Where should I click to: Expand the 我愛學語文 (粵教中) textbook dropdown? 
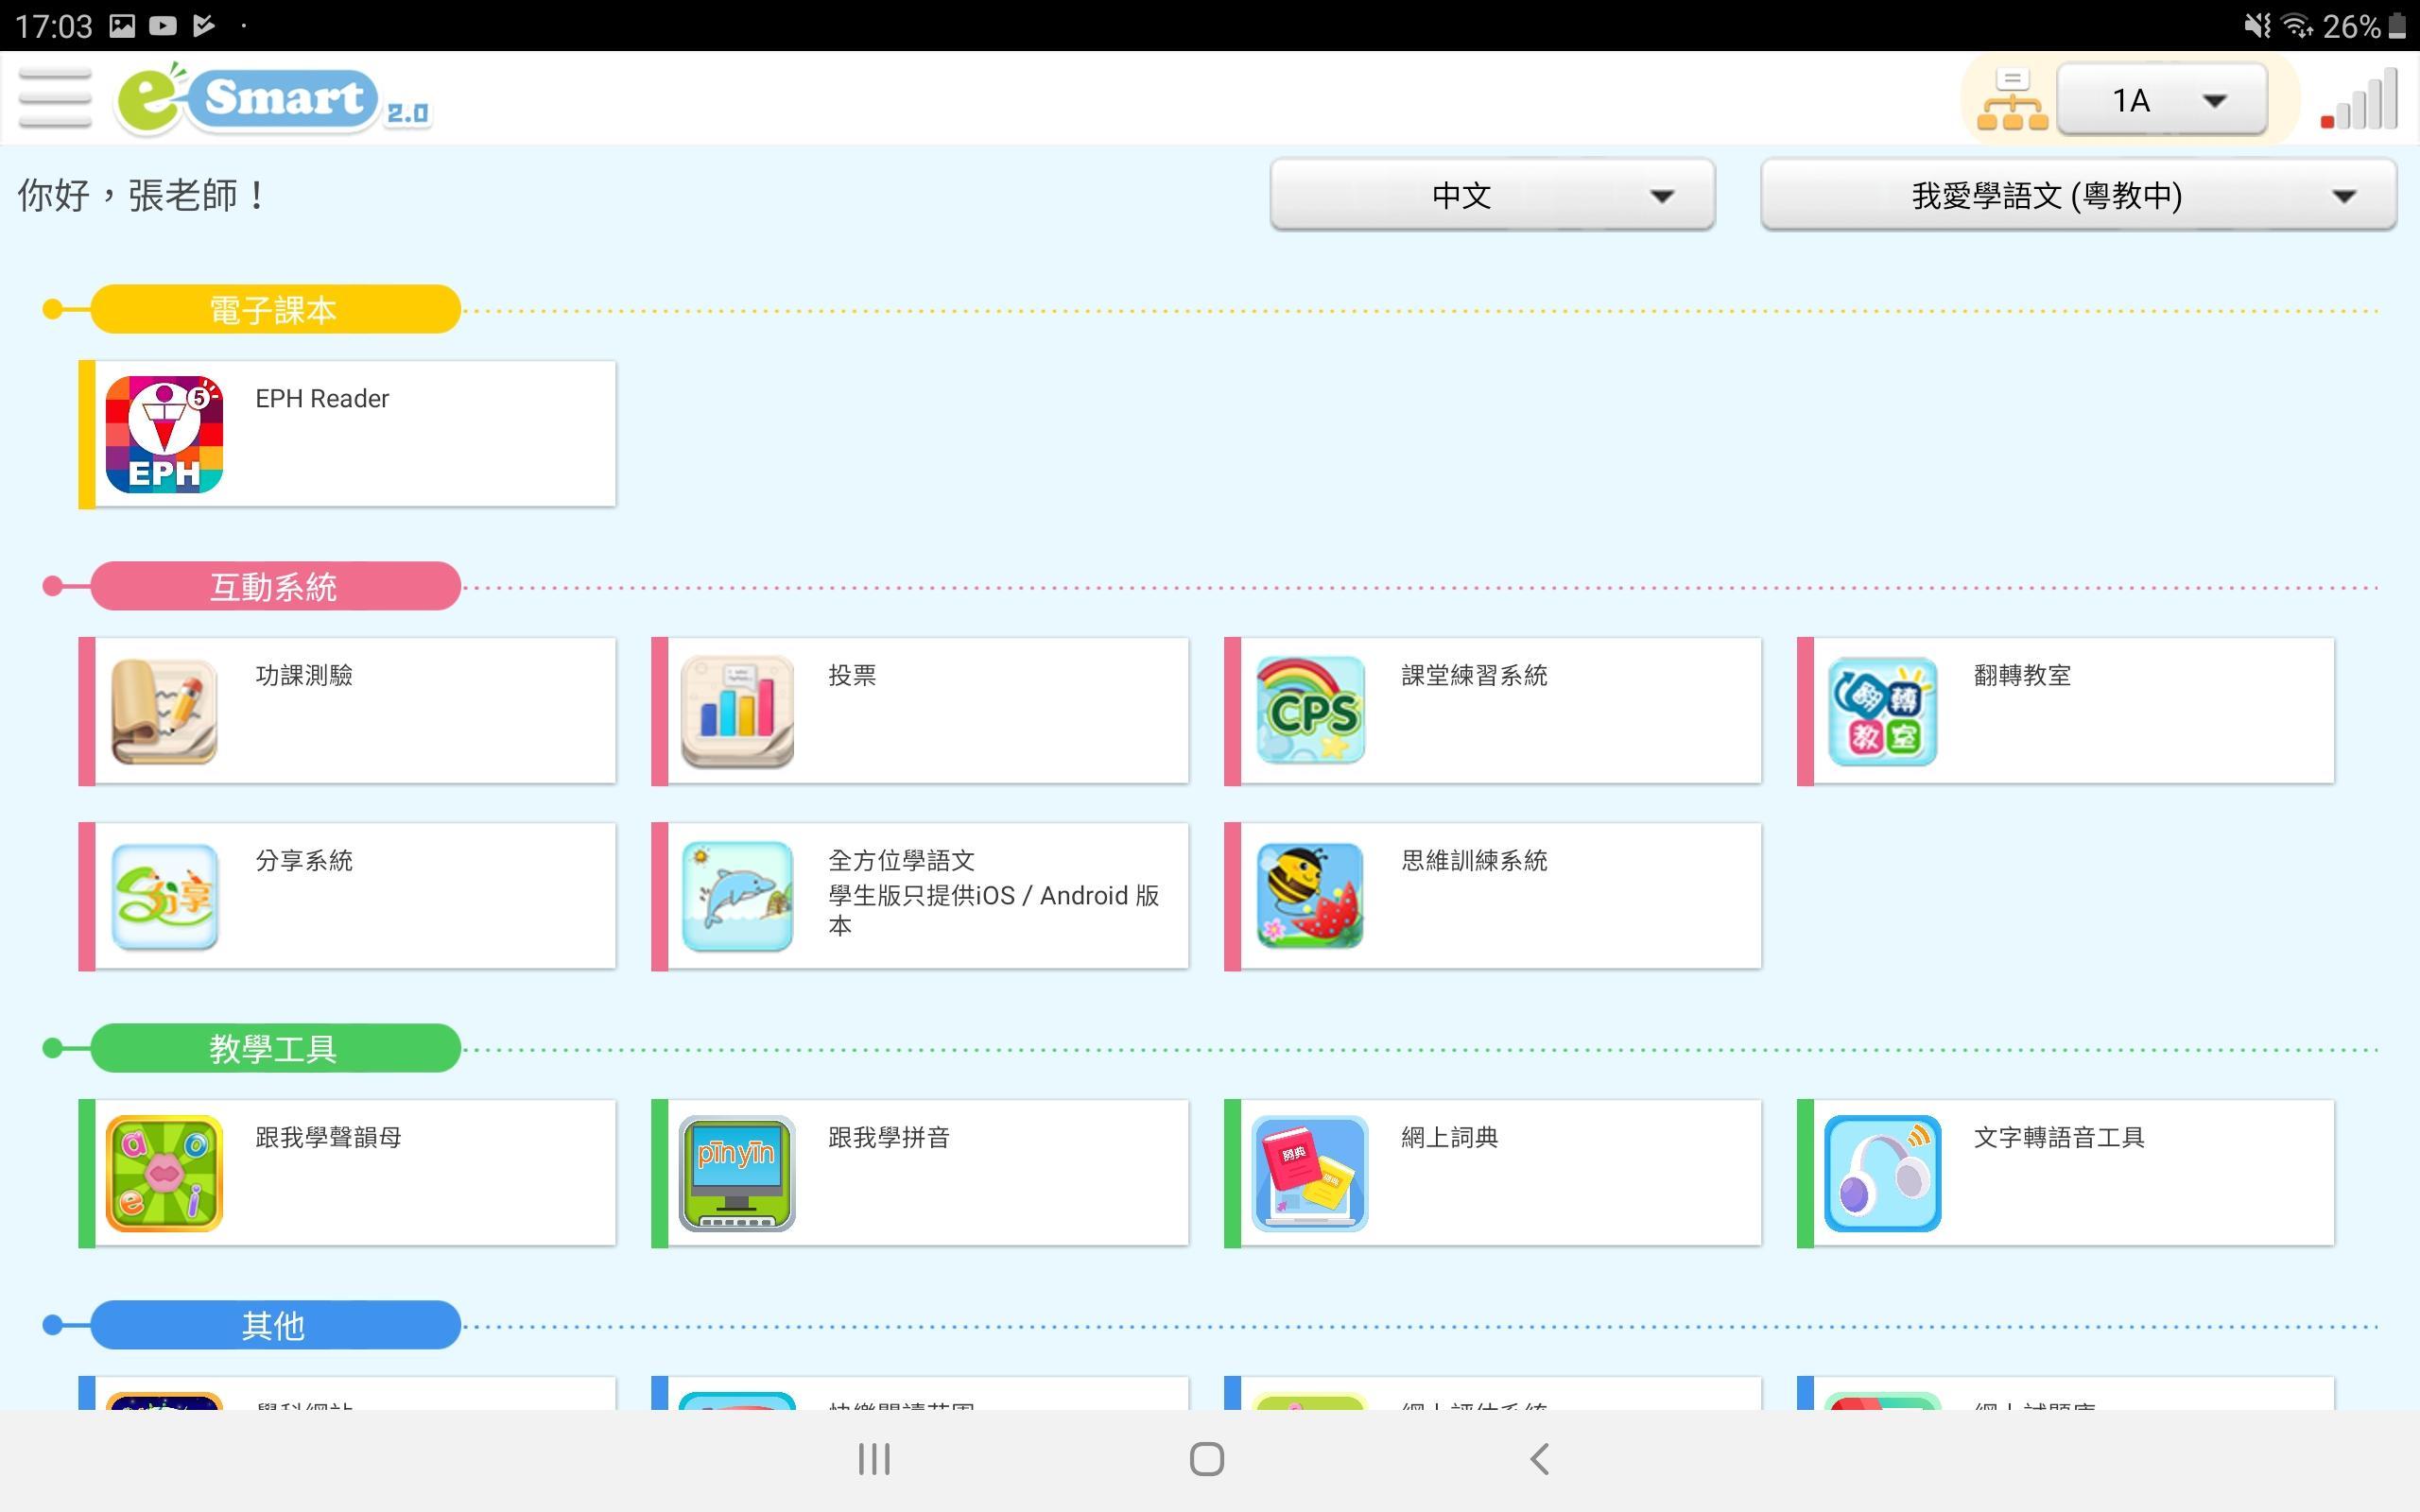coord(2078,195)
